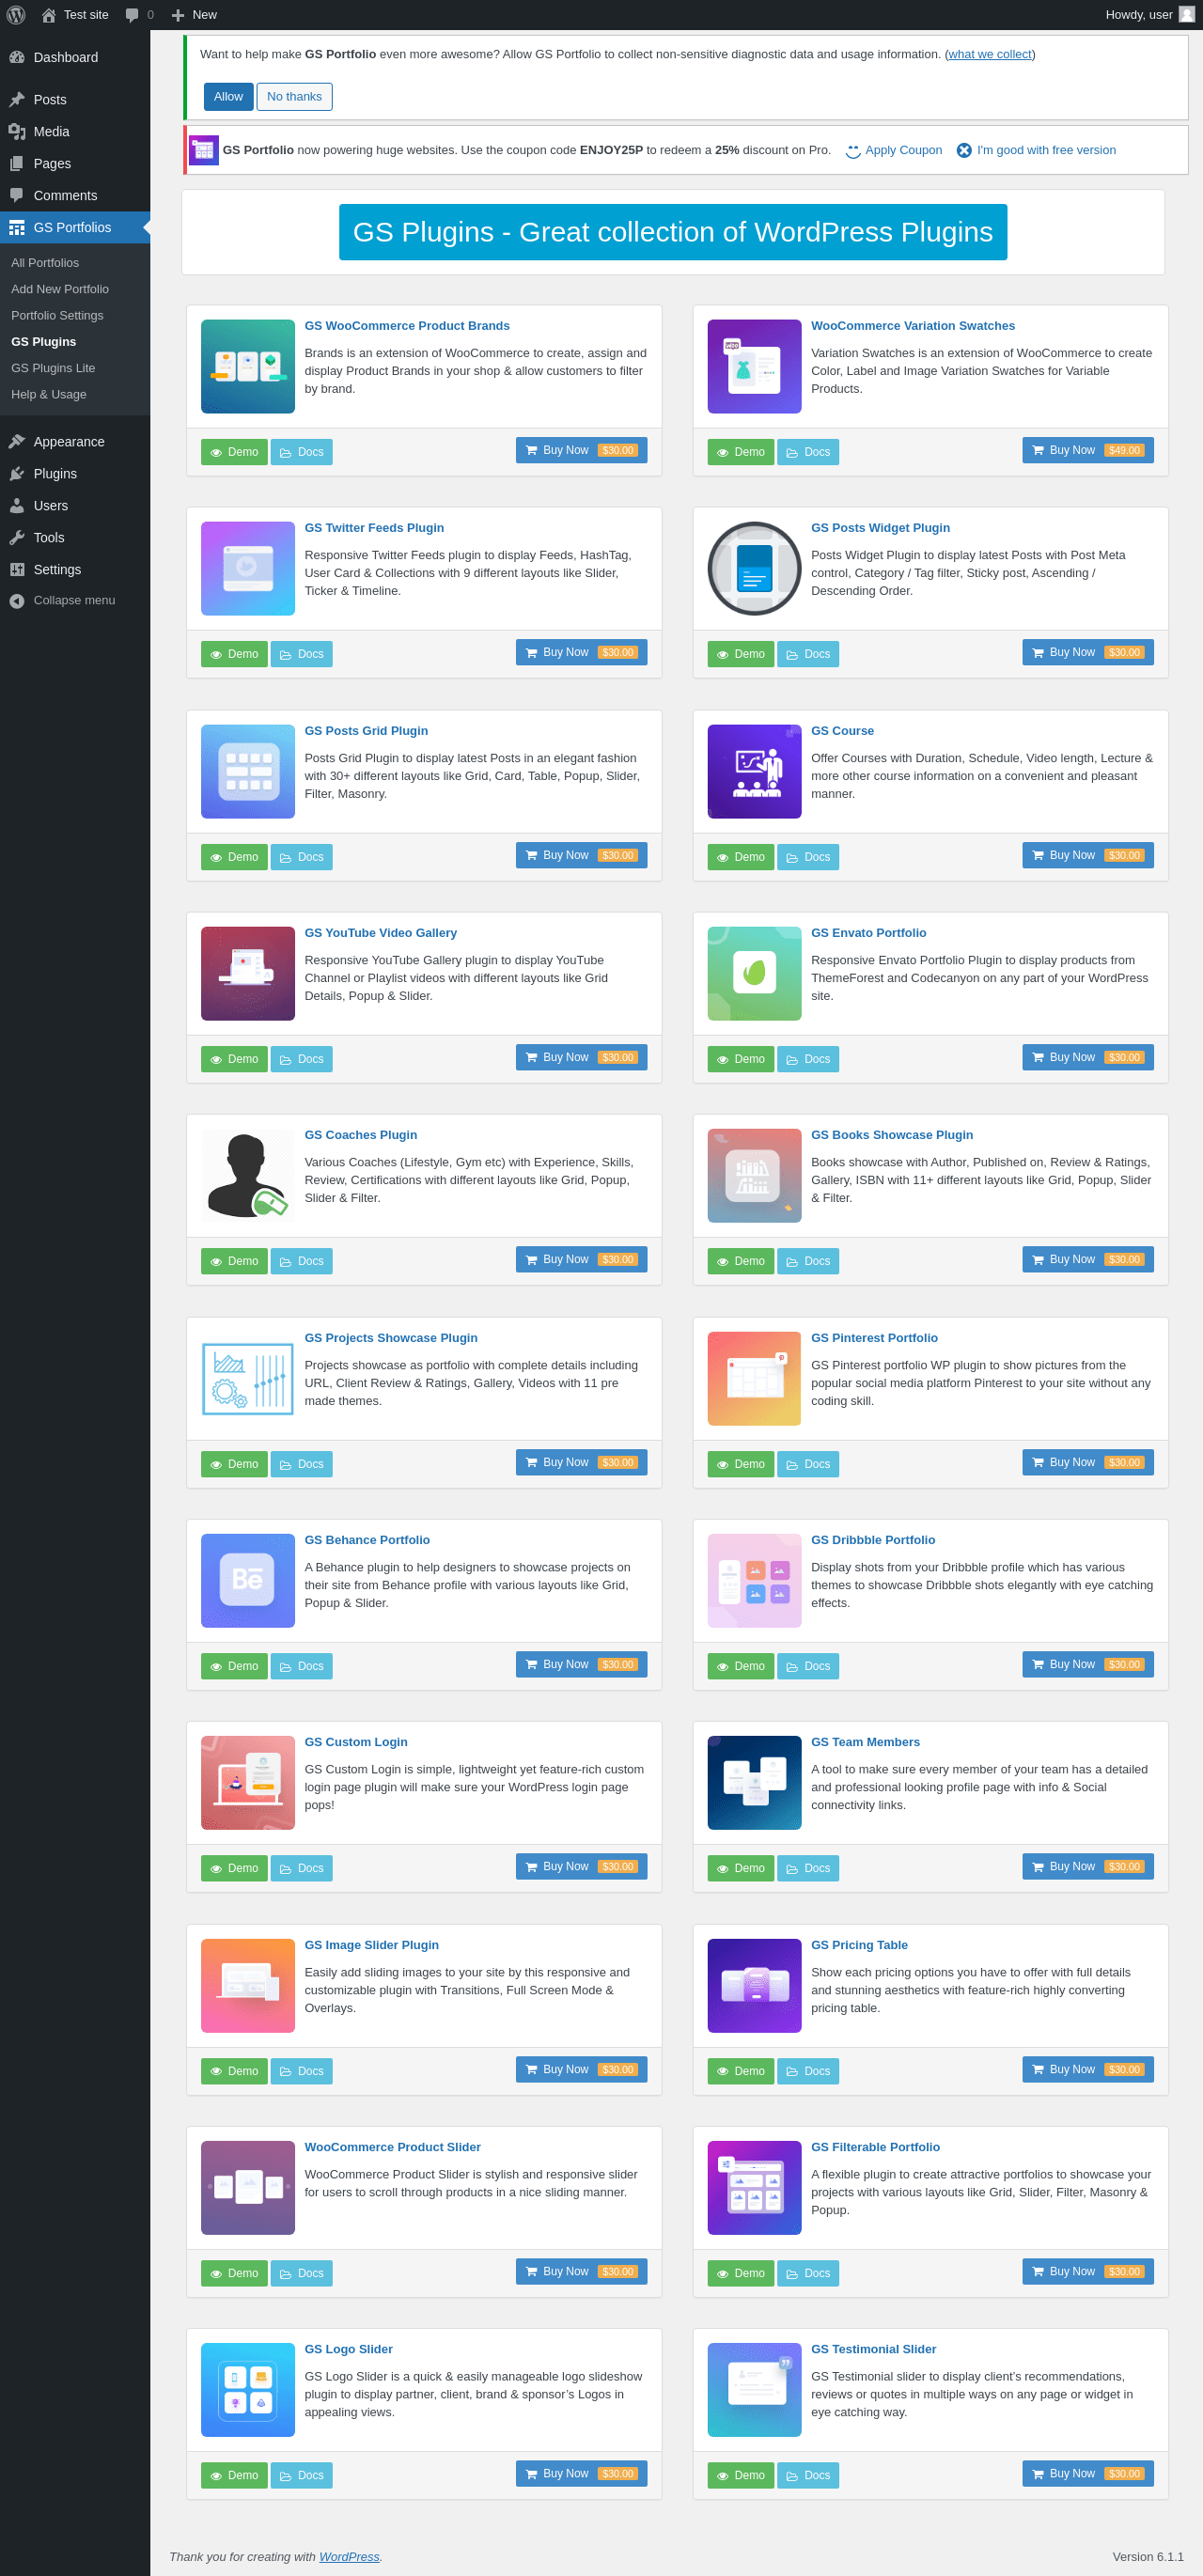The height and width of the screenshot is (2576, 1203).
Task: Click the GS Portfolios grid icon
Action: pos(17,227)
